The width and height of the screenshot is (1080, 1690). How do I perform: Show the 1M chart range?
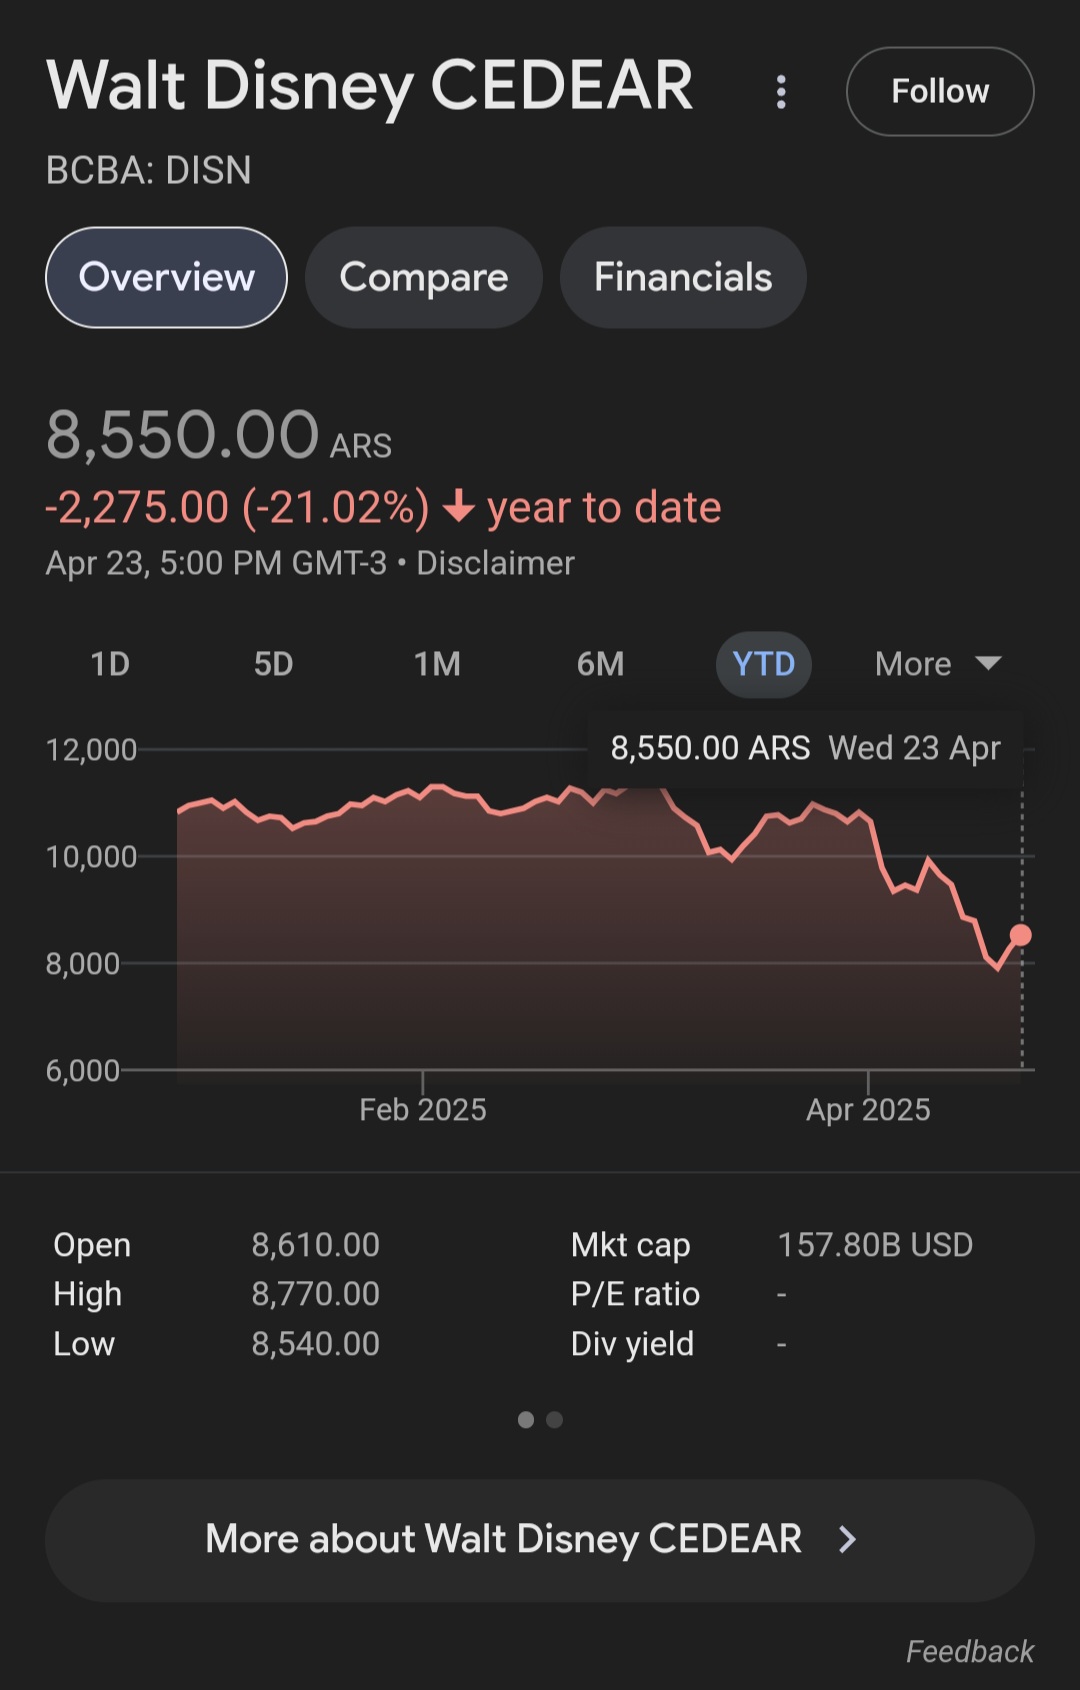[x=437, y=664]
